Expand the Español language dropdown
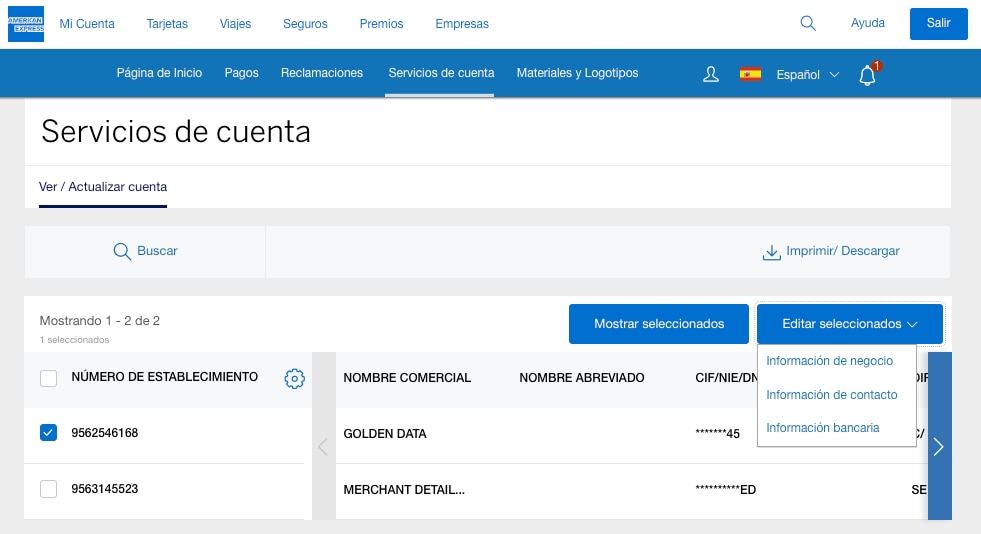981x534 pixels. pyautogui.click(x=808, y=75)
